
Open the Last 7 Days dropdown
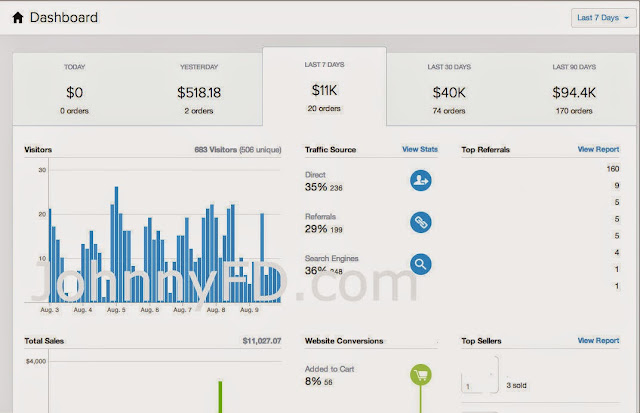(x=603, y=18)
